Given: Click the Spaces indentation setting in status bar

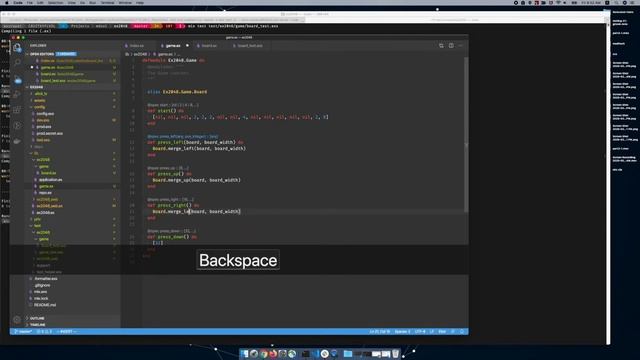Looking at the screenshot, I should click(402, 331).
